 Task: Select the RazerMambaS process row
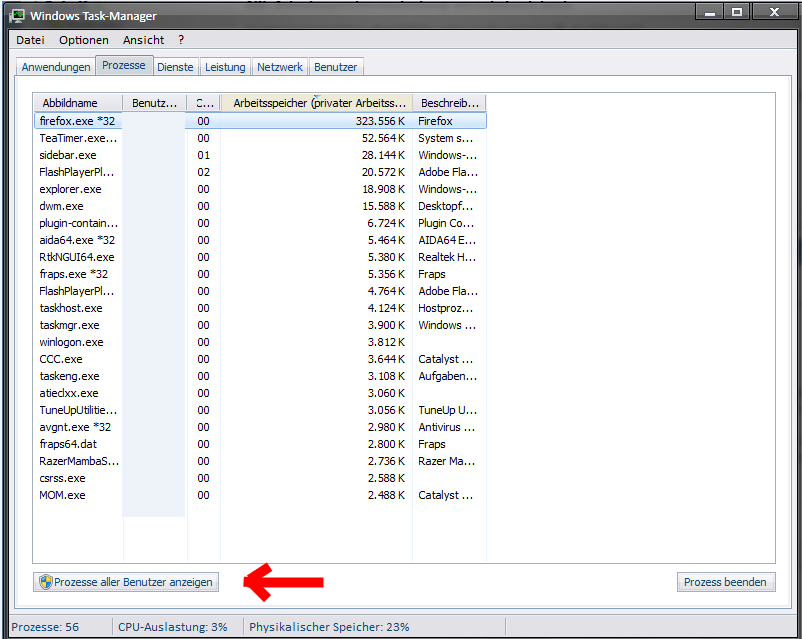coord(260,461)
